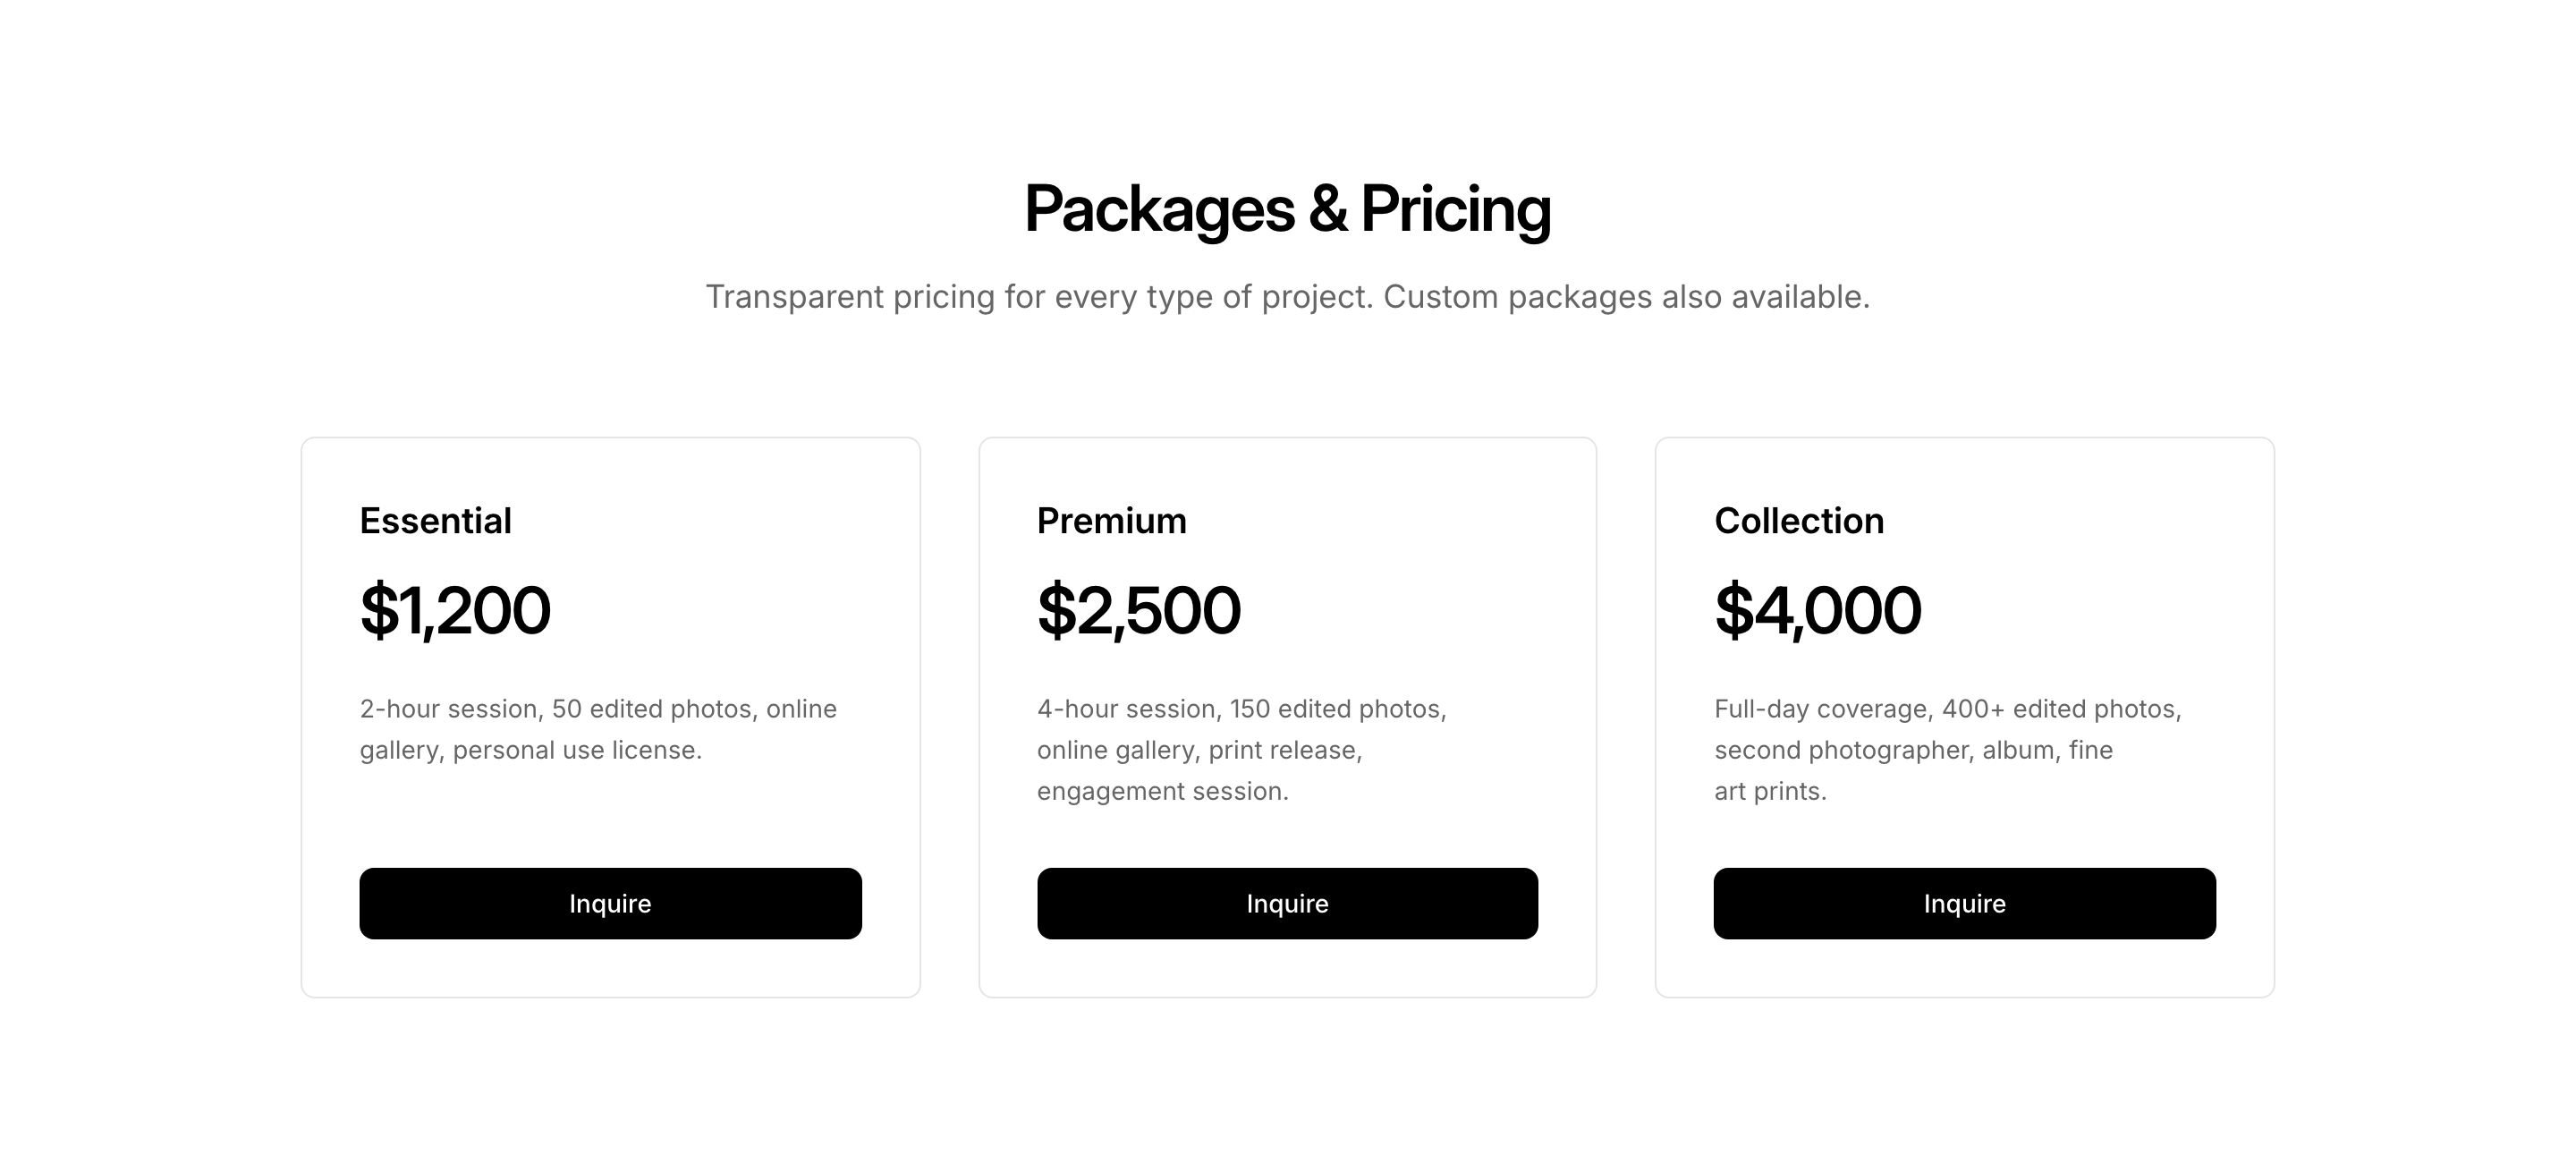Screen dimensions: 2576x1172
Task: Select the Collection package title
Action: pyautogui.click(x=1798, y=521)
